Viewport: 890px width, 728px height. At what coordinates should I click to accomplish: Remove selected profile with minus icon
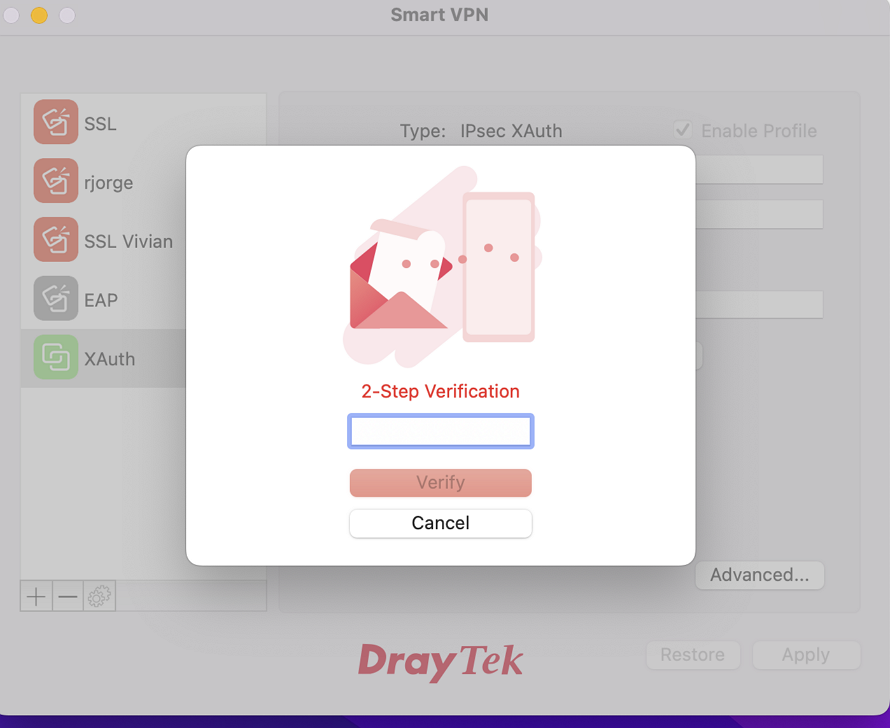[x=68, y=596]
